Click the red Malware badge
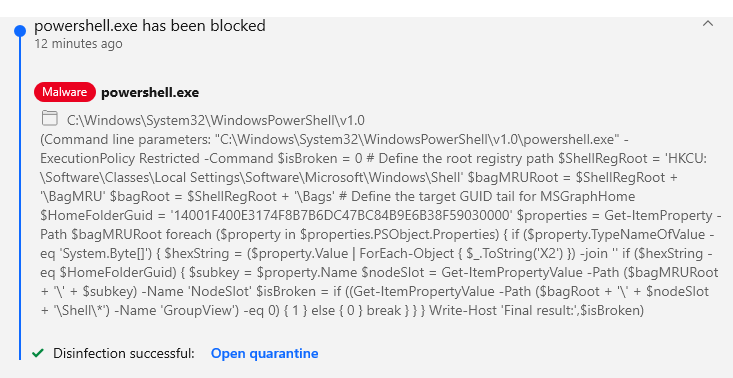The image size is (733, 378). point(65,92)
